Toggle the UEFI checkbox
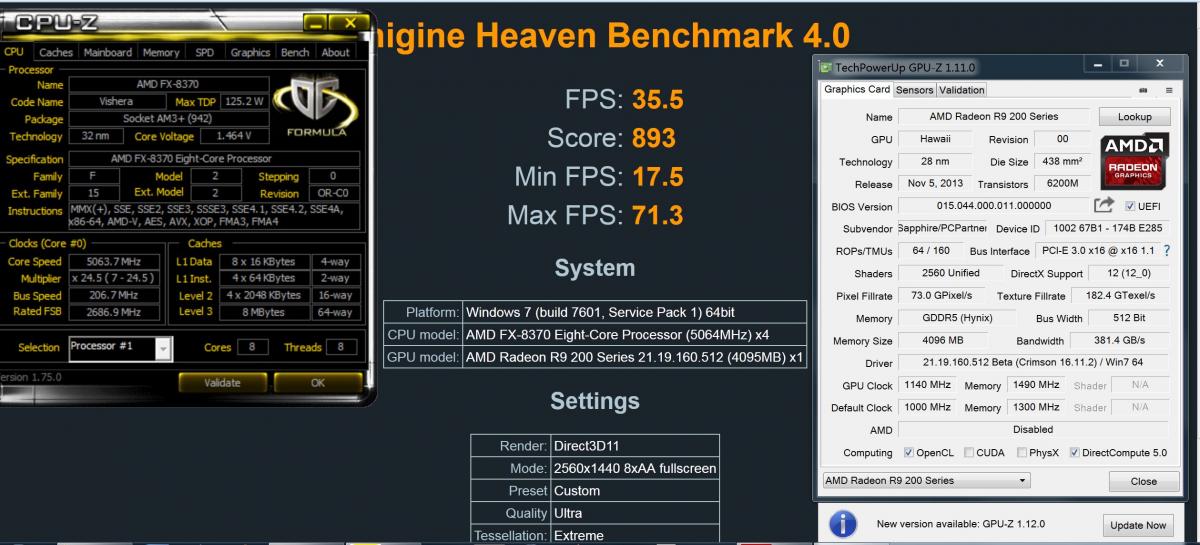This screenshot has height=545, width=1200. tap(1130, 206)
